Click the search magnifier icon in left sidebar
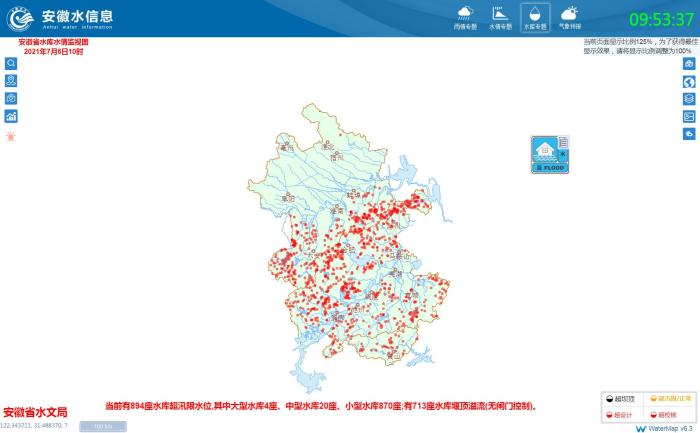The width and height of the screenshot is (700, 433). [x=11, y=63]
